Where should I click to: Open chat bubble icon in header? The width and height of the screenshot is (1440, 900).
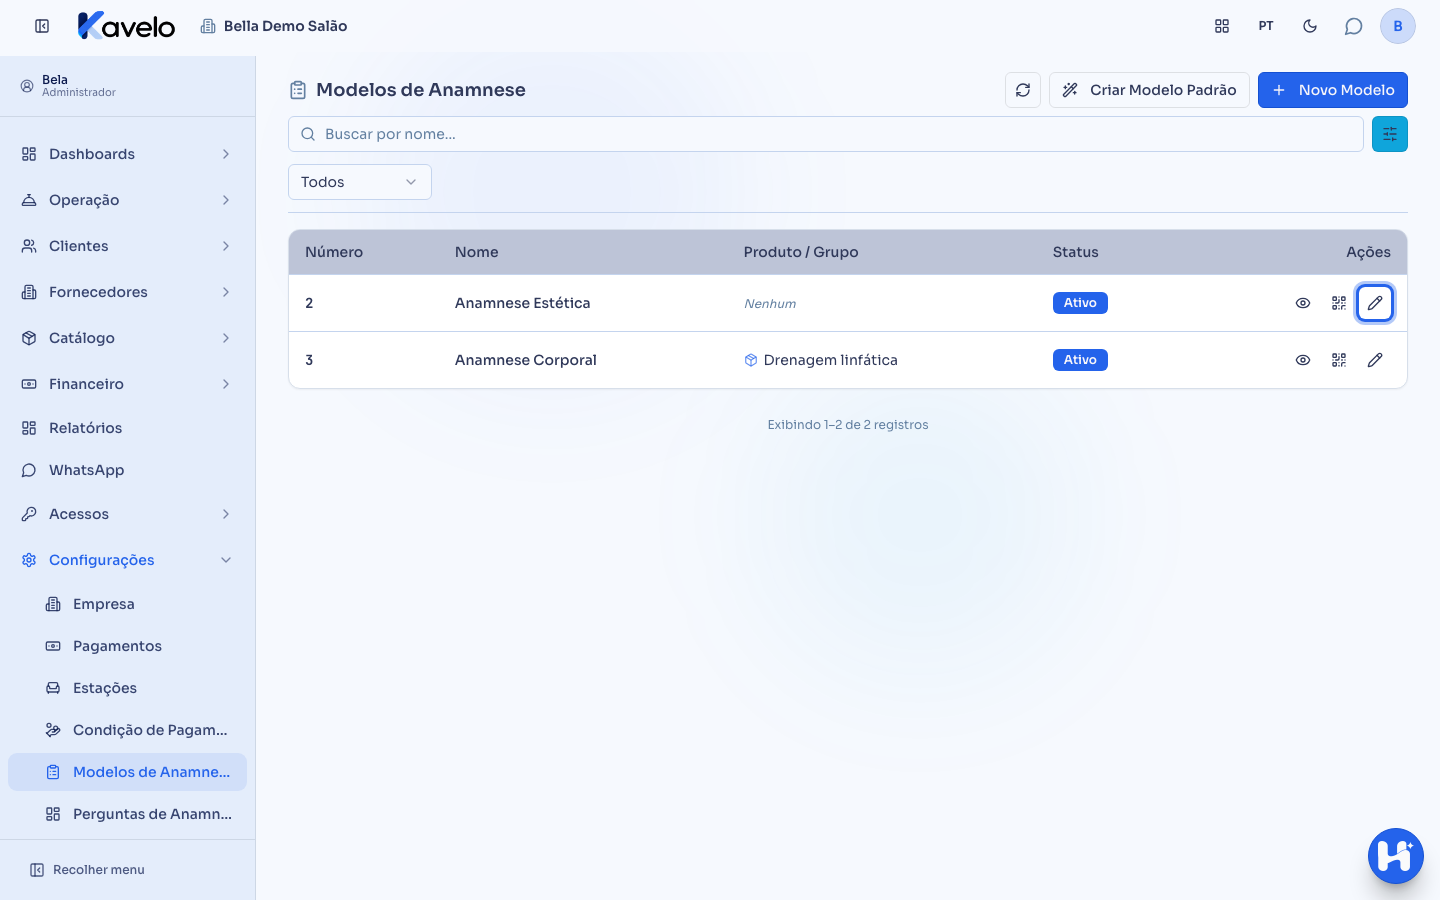tap(1354, 26)
